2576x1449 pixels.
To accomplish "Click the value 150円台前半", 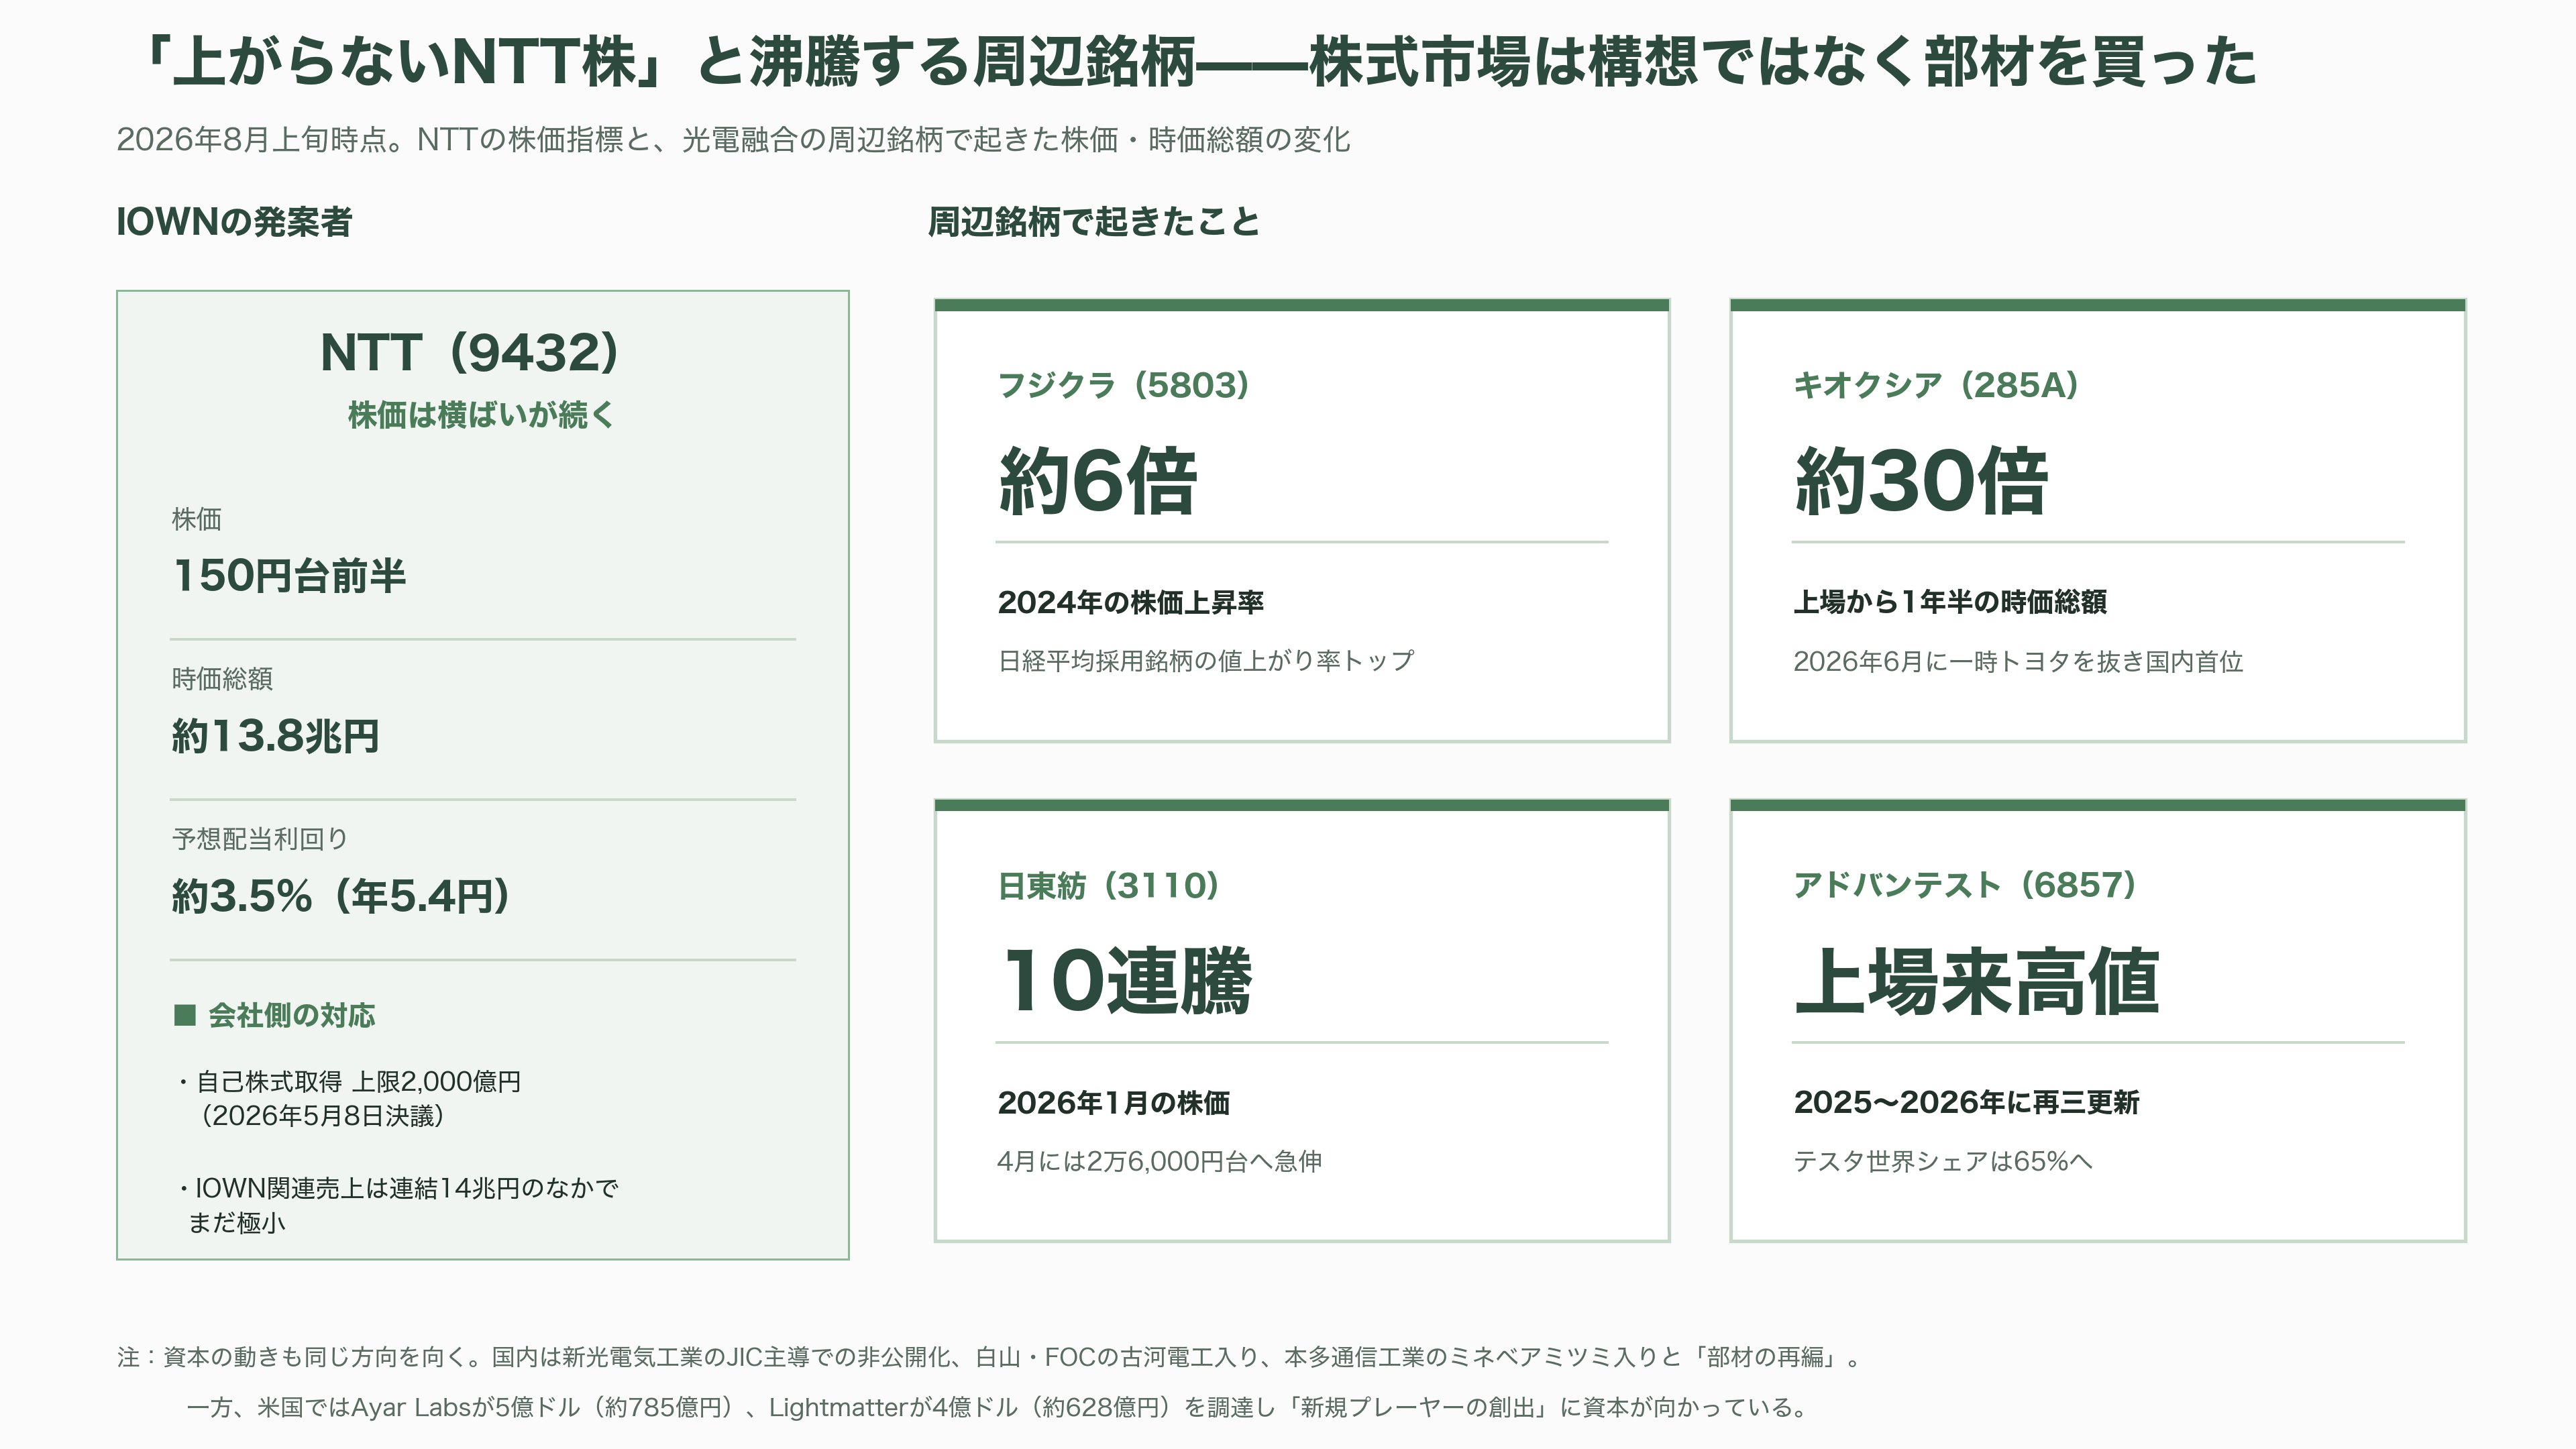I will pos(289,576).
